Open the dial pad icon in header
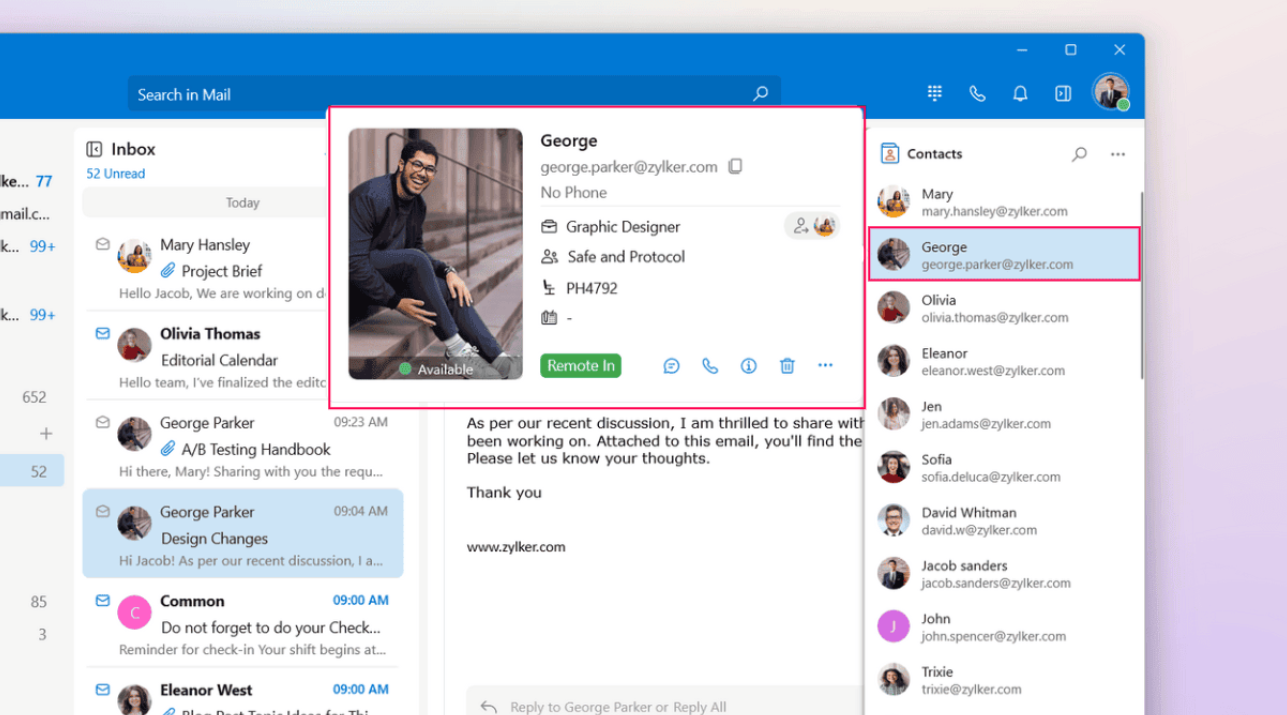The height and width of the screenshot is (715, 1287). point(935,93)
